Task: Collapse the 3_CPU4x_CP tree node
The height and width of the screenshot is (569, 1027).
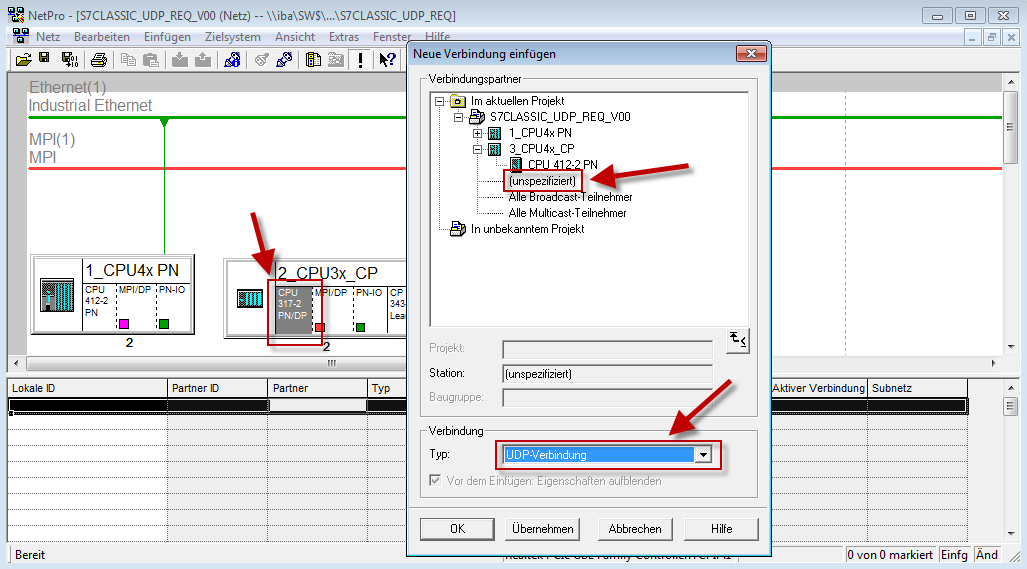Action: pyautogui.click(x=477, y=149)
